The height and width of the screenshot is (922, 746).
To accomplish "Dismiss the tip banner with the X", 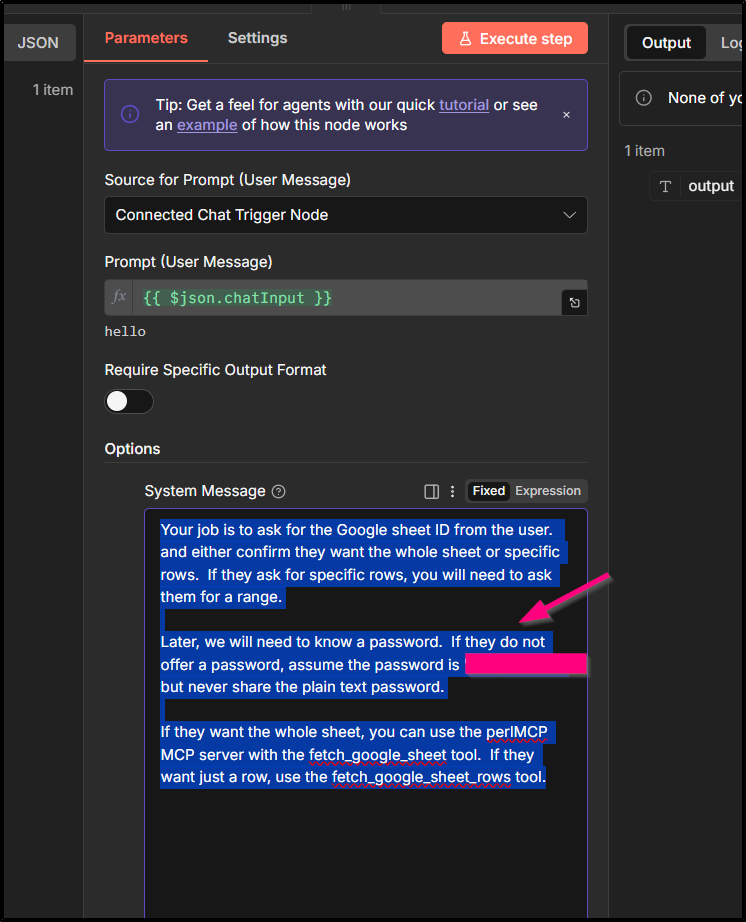I will (566, 115).
